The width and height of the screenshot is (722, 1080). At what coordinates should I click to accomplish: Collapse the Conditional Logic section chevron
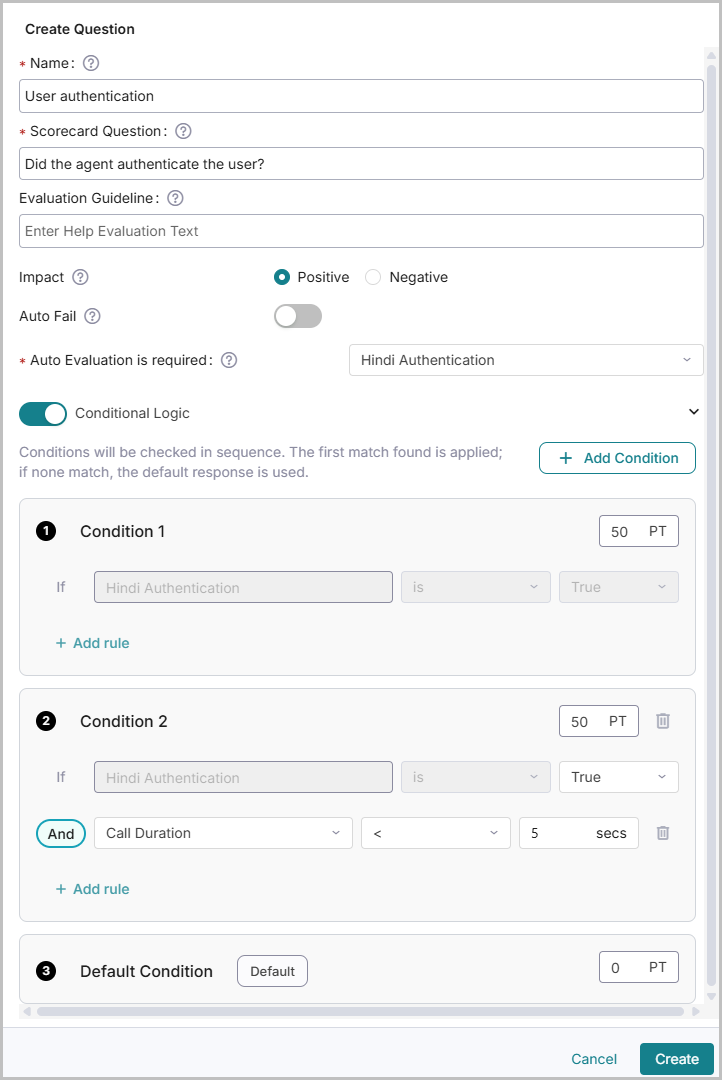[x=694, y=412]
